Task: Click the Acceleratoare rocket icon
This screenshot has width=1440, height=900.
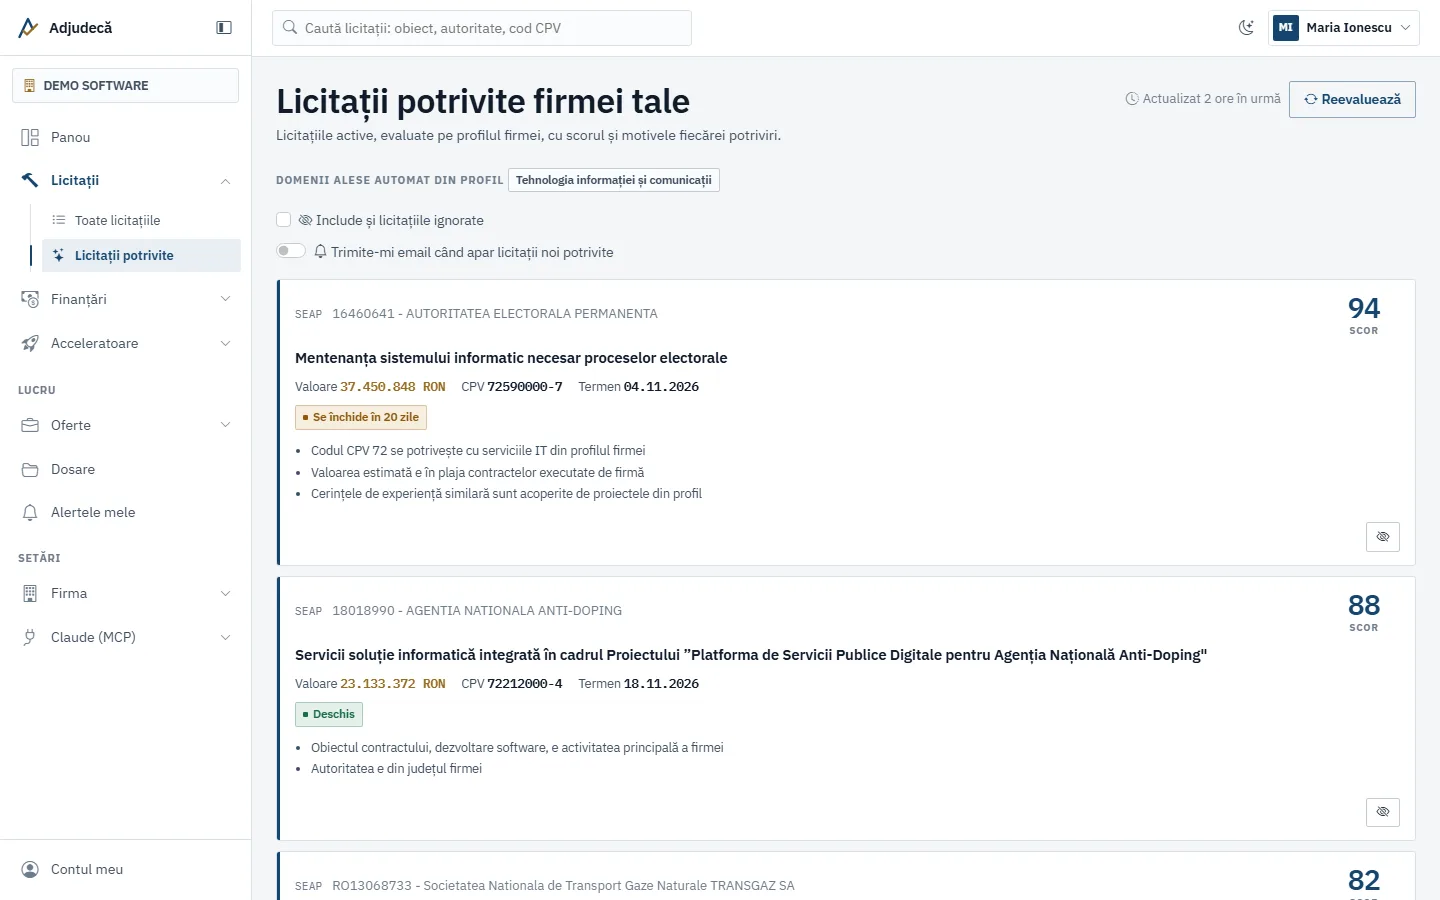Action: pyautogui.click(x=30, y=343)
